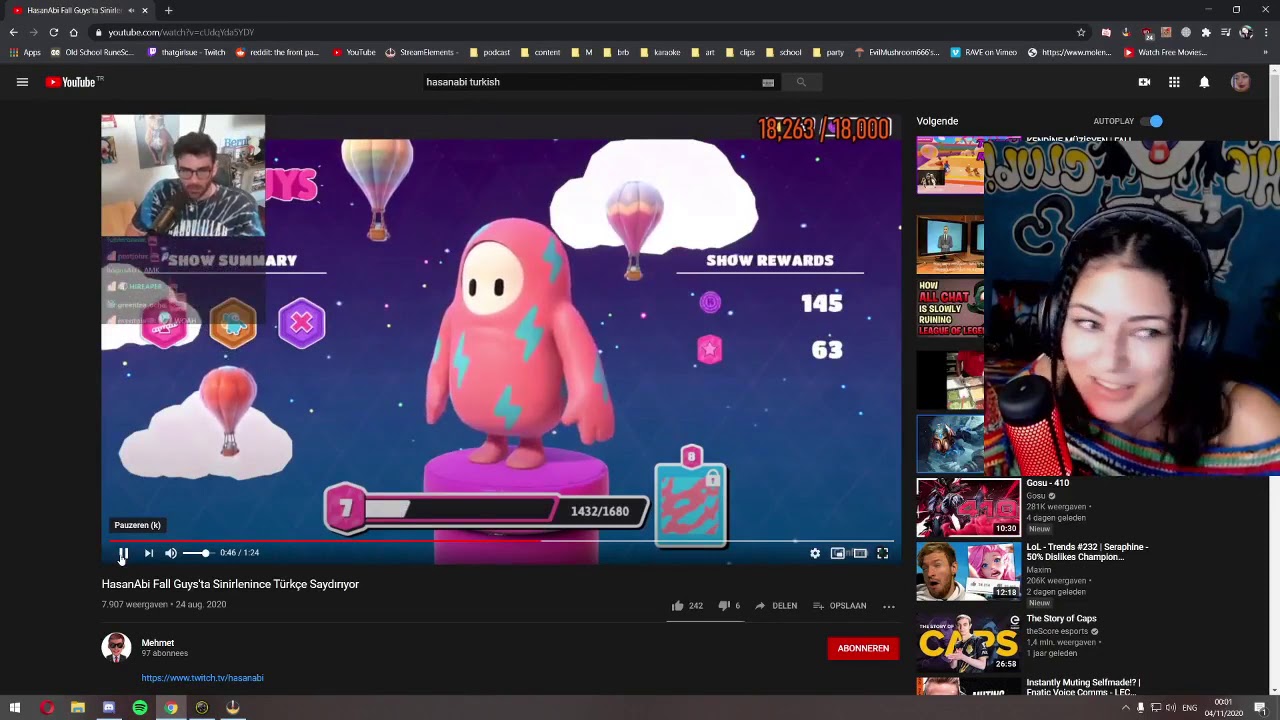This screenshot has height=720, width=1280.
Task: Expand the karaoke bookmark folder
Action: point(660,52)
